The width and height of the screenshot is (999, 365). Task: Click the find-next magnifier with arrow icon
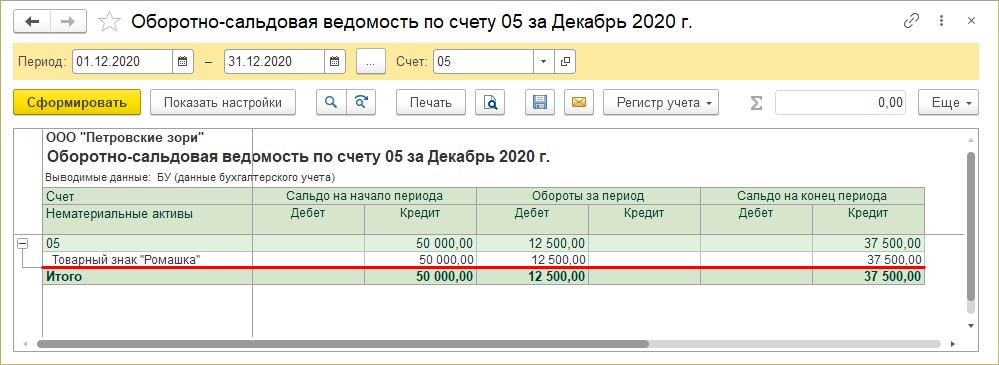click(361, 103)
